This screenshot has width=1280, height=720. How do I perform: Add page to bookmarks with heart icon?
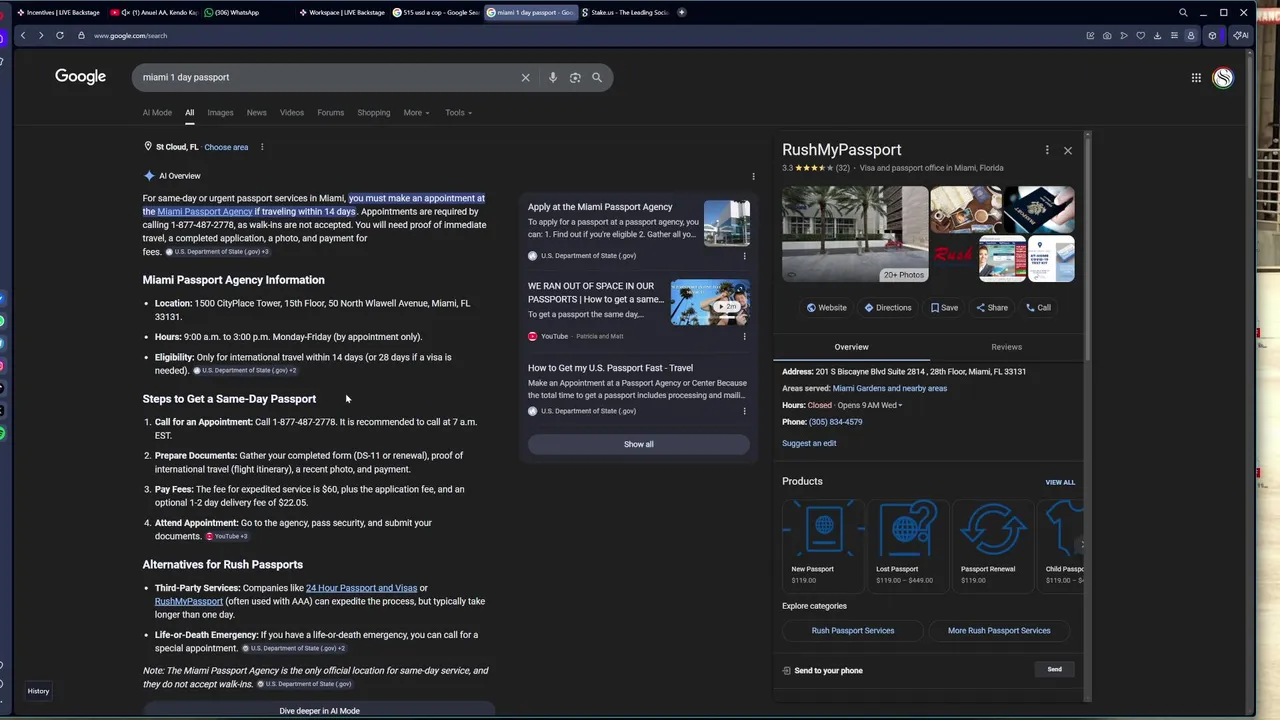pyautogui.click(x=1140, y=35)
